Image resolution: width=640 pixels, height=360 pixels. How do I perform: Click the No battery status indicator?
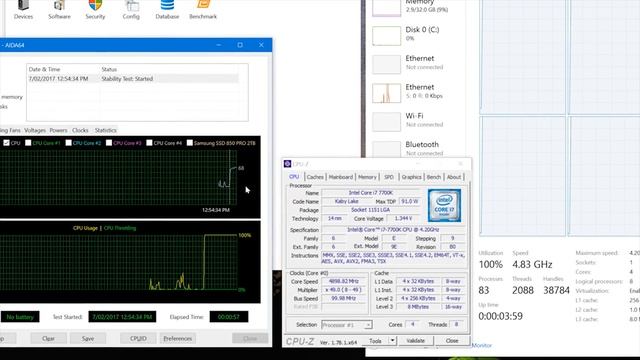[x=20, y=317]
